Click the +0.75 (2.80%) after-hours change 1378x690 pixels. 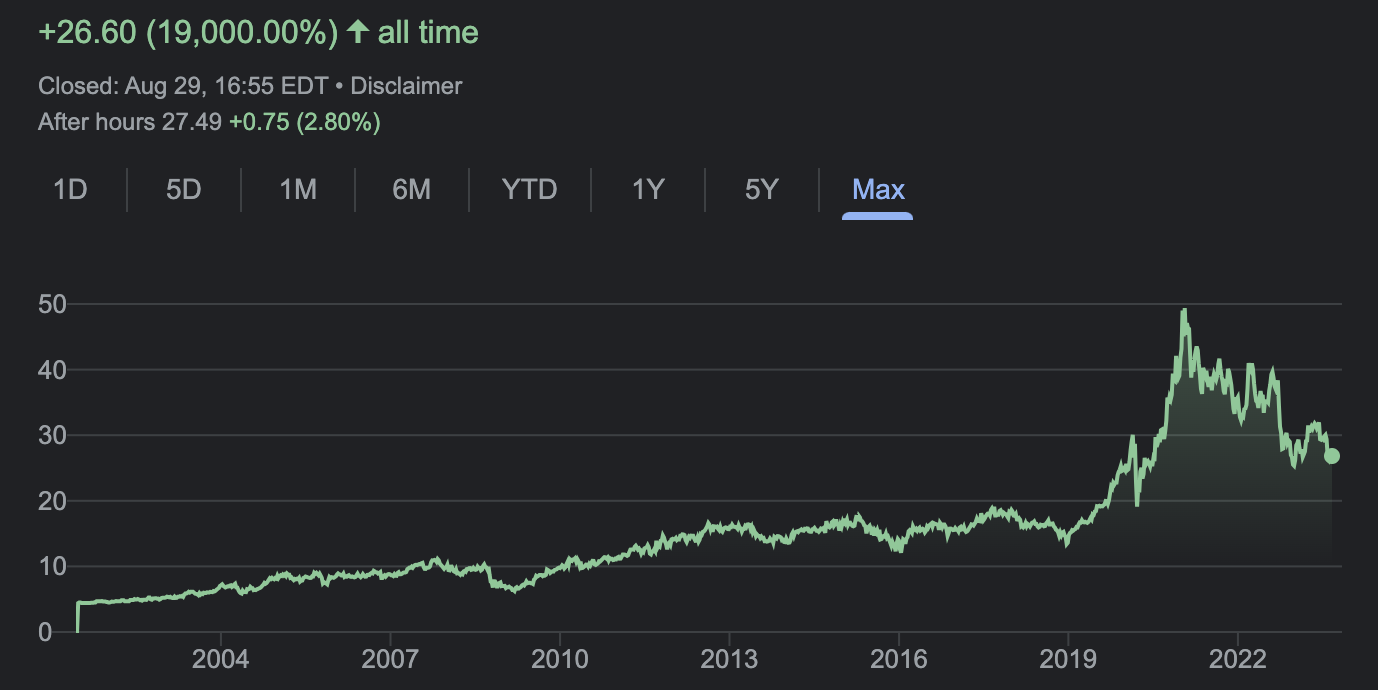[x=305, y=122]
